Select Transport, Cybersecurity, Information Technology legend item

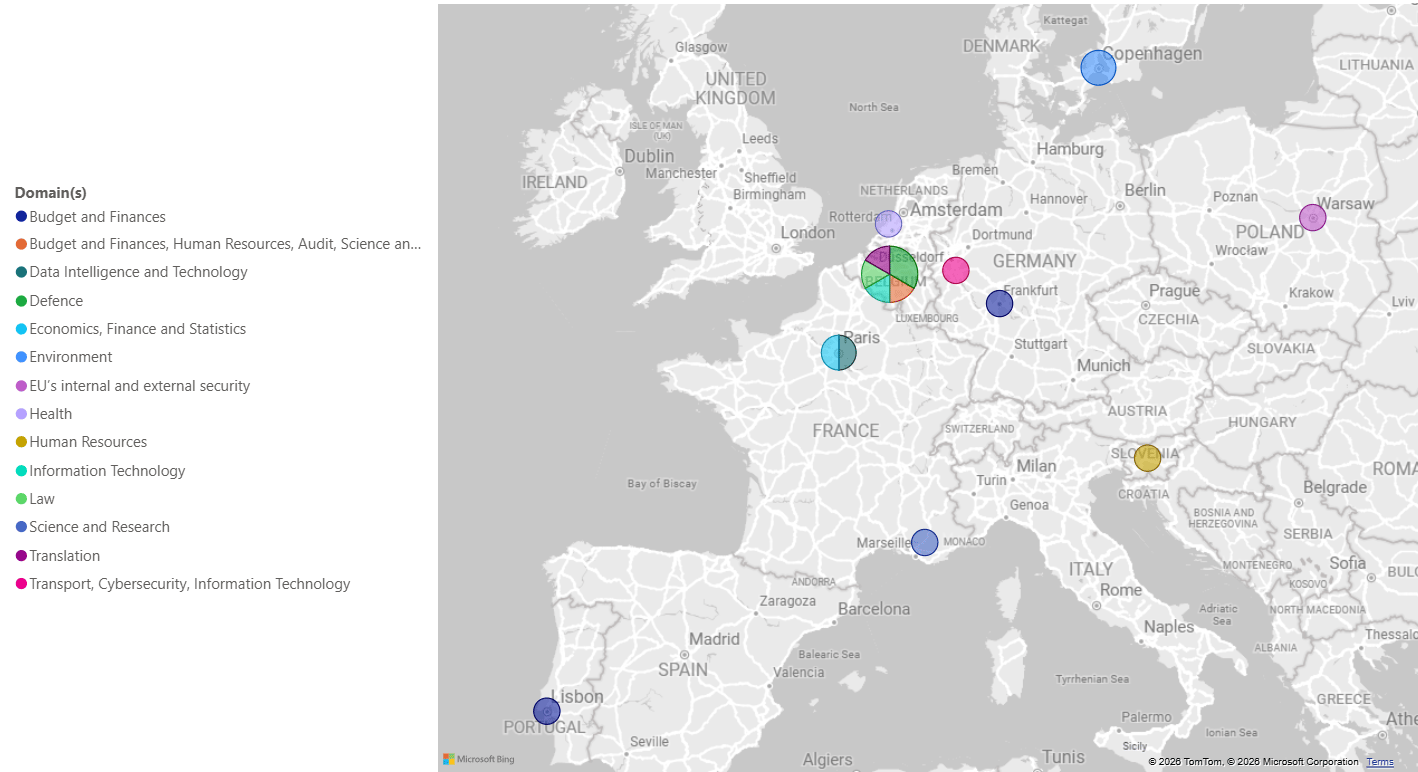(x=182, y=584)
